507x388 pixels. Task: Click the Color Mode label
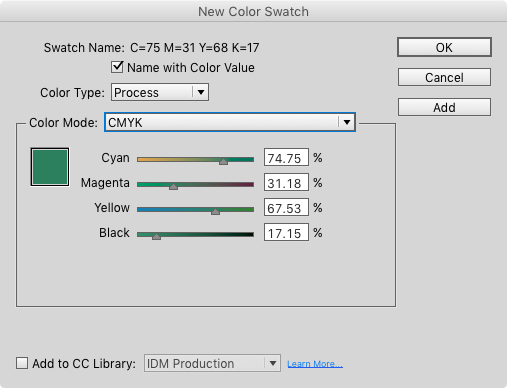coord(63,123)
